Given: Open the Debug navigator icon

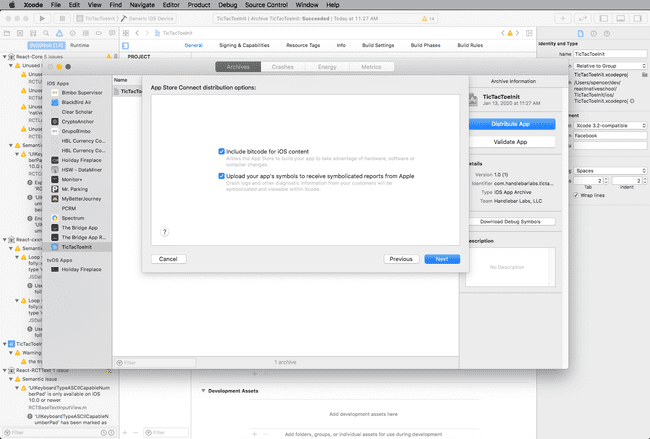Looking at the screenshot, I should tap(85, 33).
